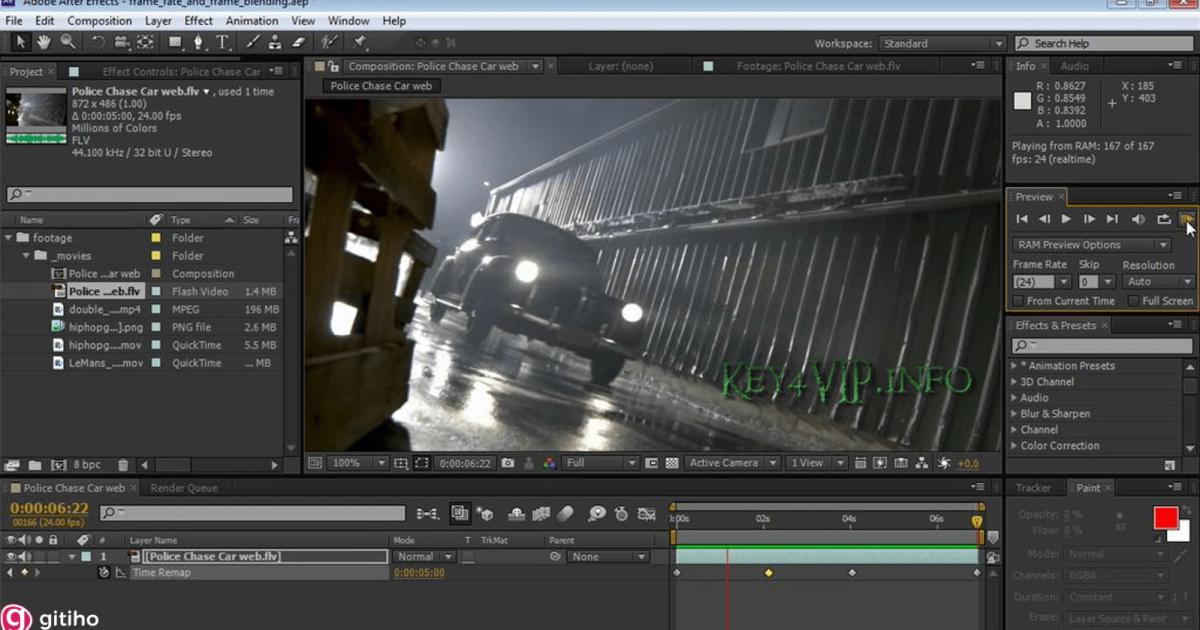The image size is (1200, 630).
Task: Select the Zoom magnifier tool
Action: click(x=68, y=42)
